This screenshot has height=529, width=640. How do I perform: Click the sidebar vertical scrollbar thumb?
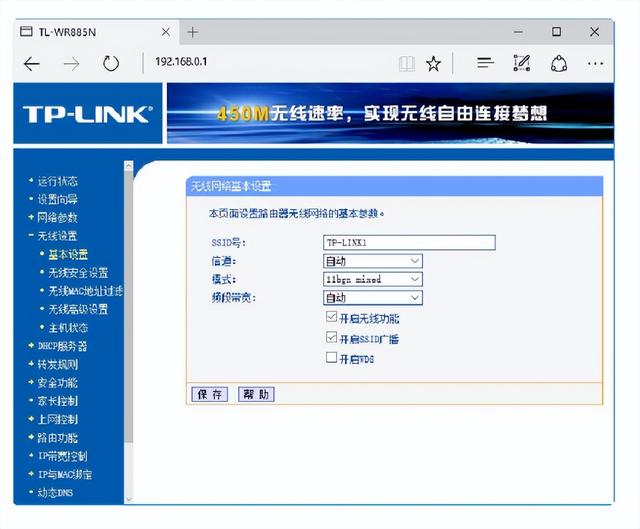coord(129,306)
